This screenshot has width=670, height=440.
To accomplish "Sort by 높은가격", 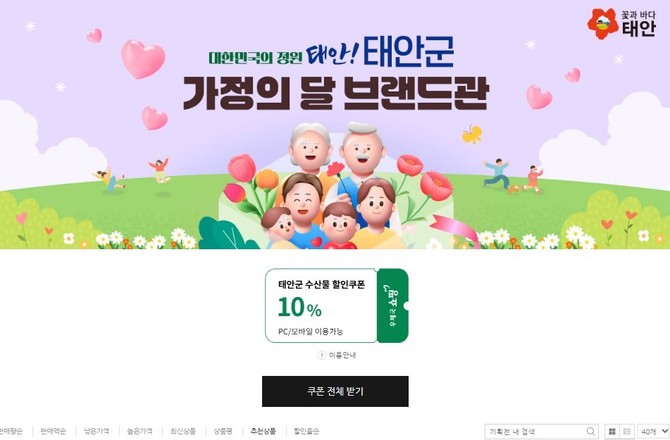I will (x=139, y=431).
